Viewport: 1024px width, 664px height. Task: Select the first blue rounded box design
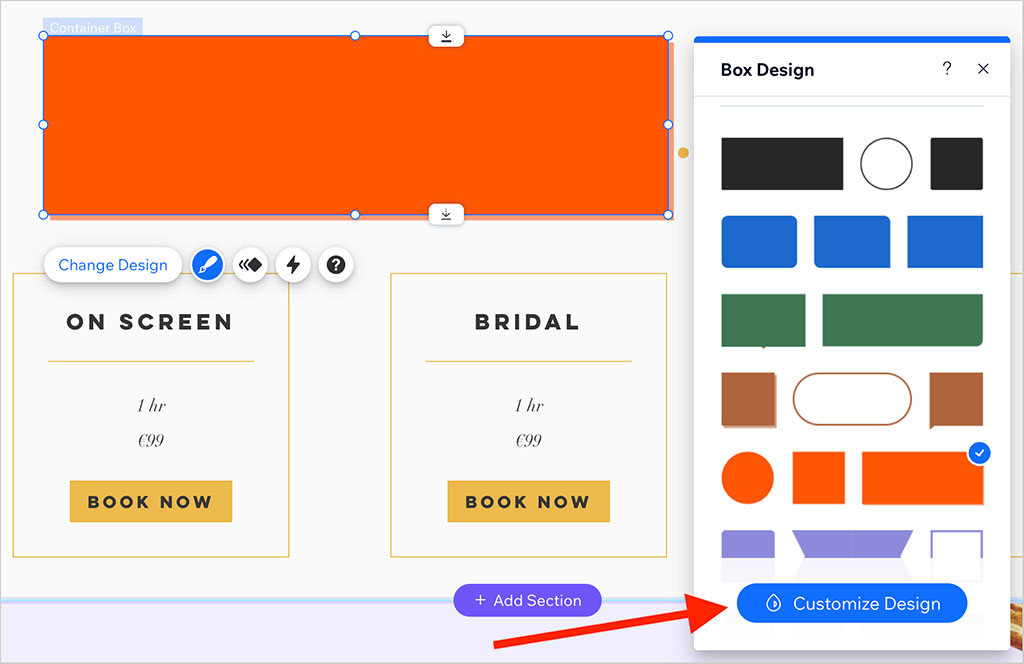pyautogui.click(x=759, y=242)
